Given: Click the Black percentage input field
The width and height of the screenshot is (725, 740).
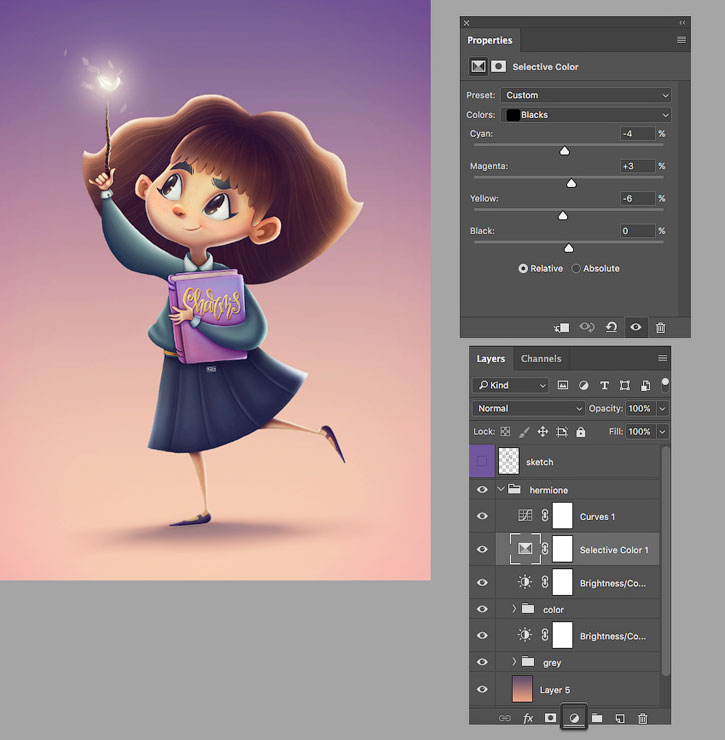Looking at the screenshot, I should (x=637, y=231).
